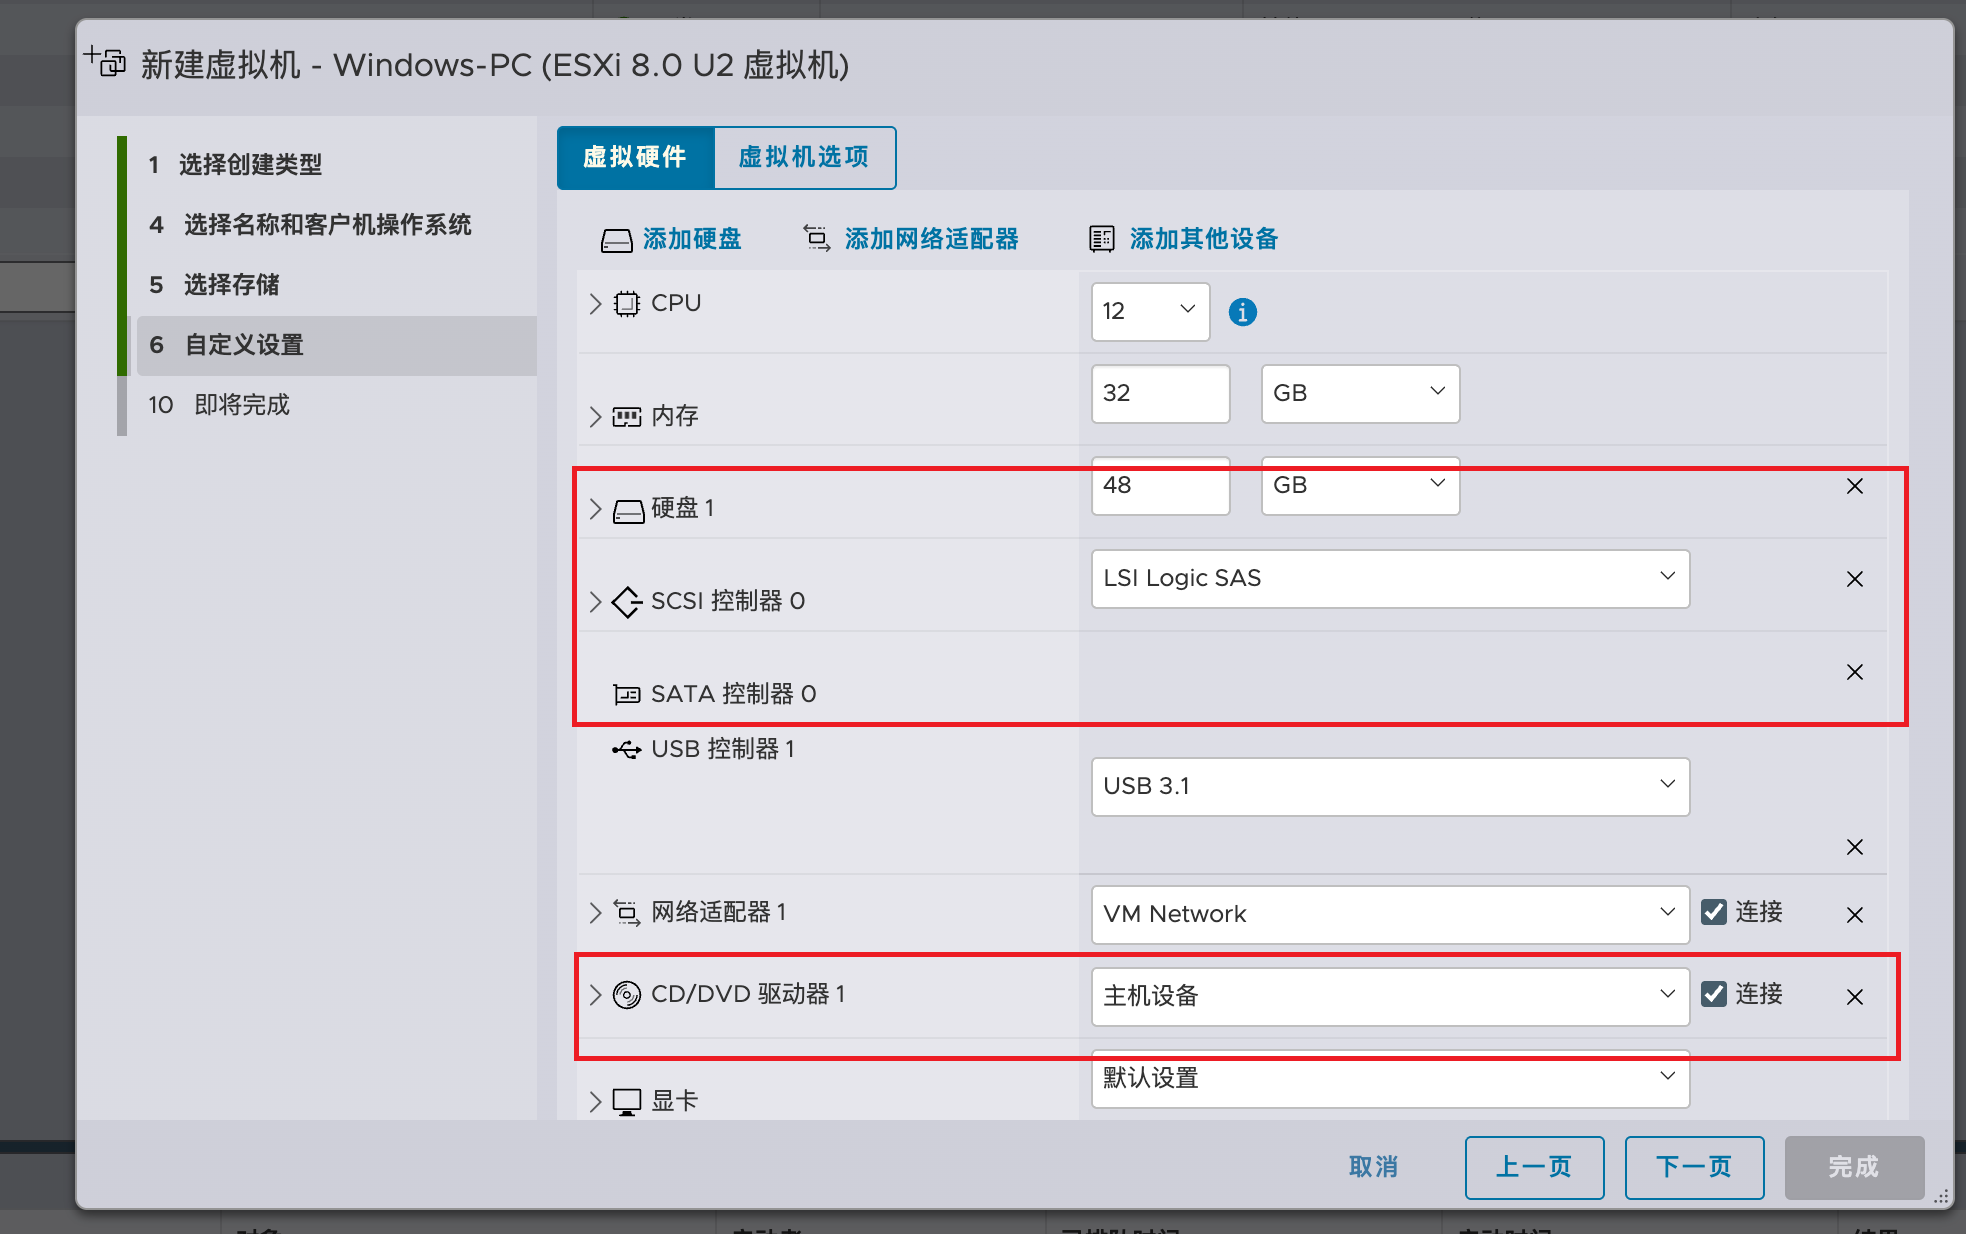Go to step 5 选择存储
The width and height of the screenshot is (1966, 1234).
(x=231, y=285)
